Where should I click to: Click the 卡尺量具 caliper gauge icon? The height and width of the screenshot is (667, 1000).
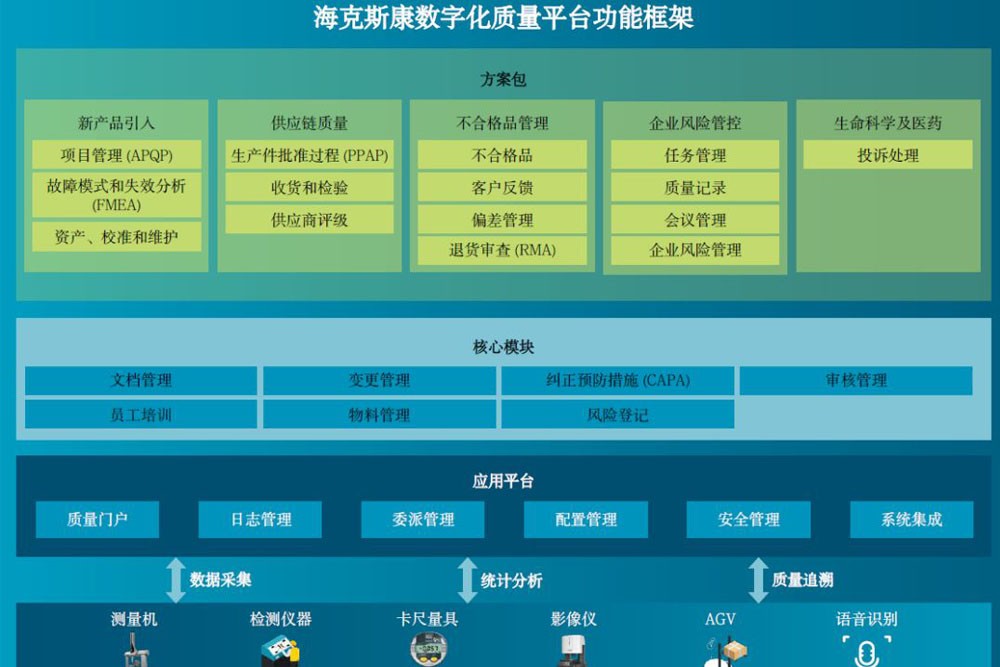pyautogui.click(x=428, y=649)
